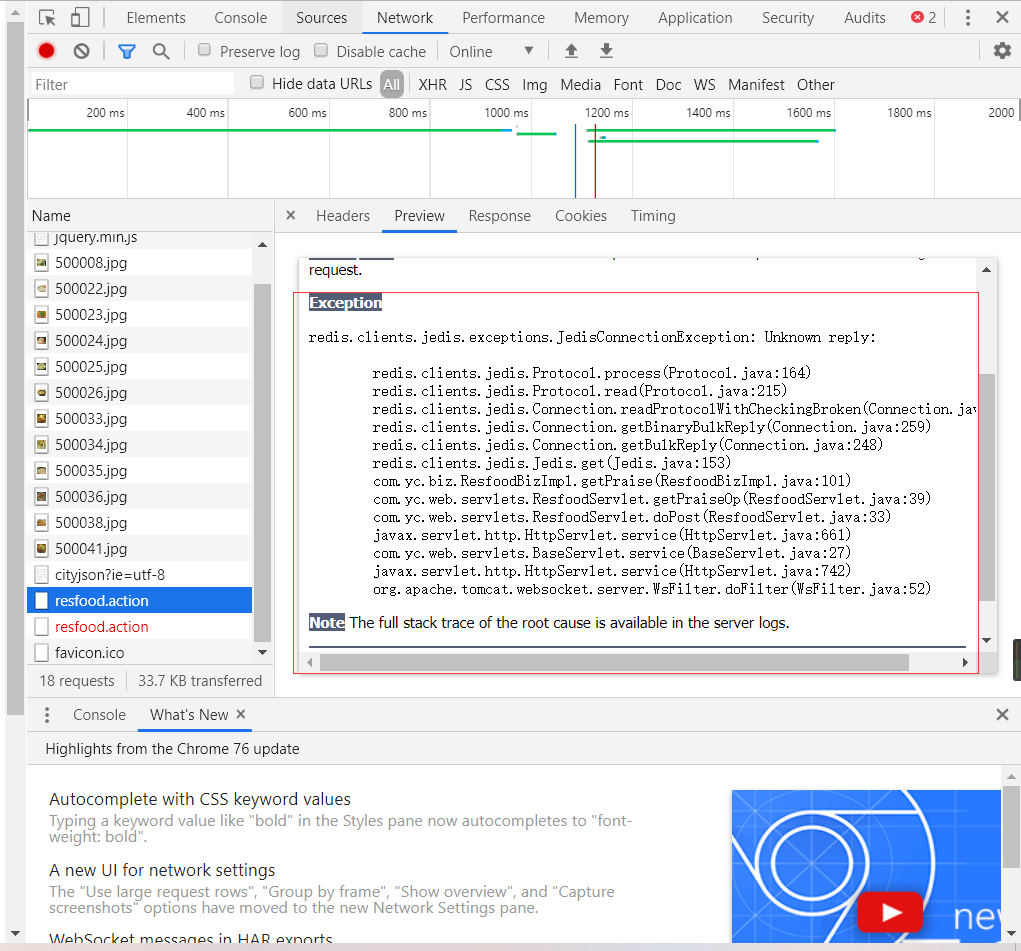Show request Timing tab

pos(652,216)
